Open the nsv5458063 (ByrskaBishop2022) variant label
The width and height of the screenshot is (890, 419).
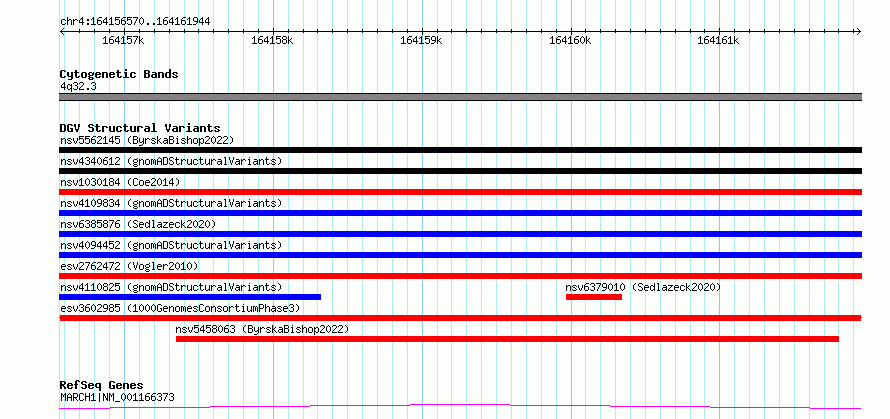(x=262, y=329)
